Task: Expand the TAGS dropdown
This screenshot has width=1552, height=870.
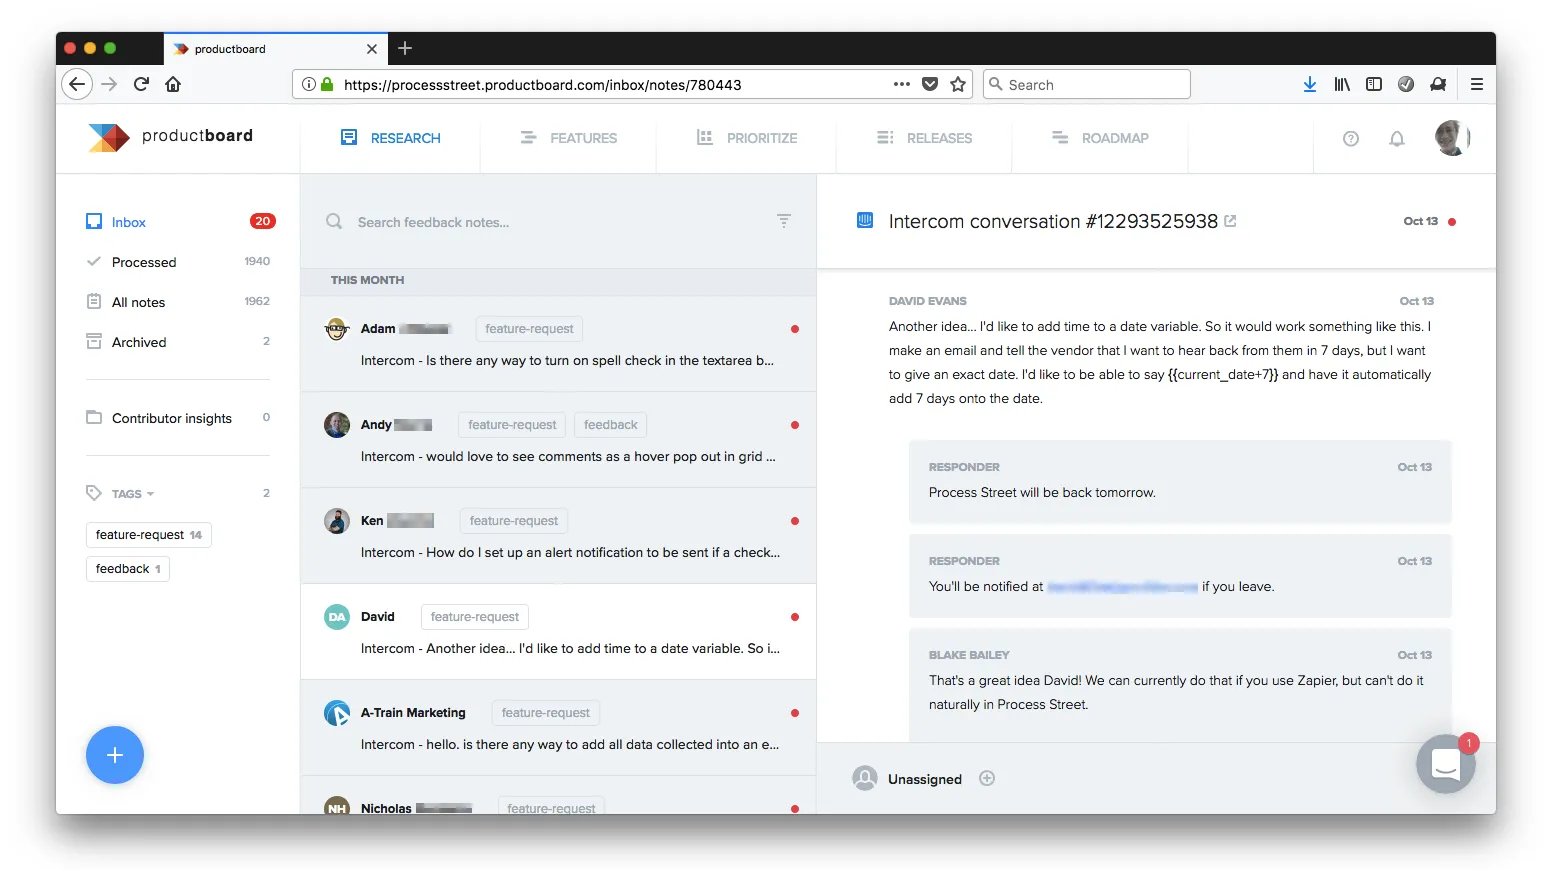Action: (x=132, y=494)
